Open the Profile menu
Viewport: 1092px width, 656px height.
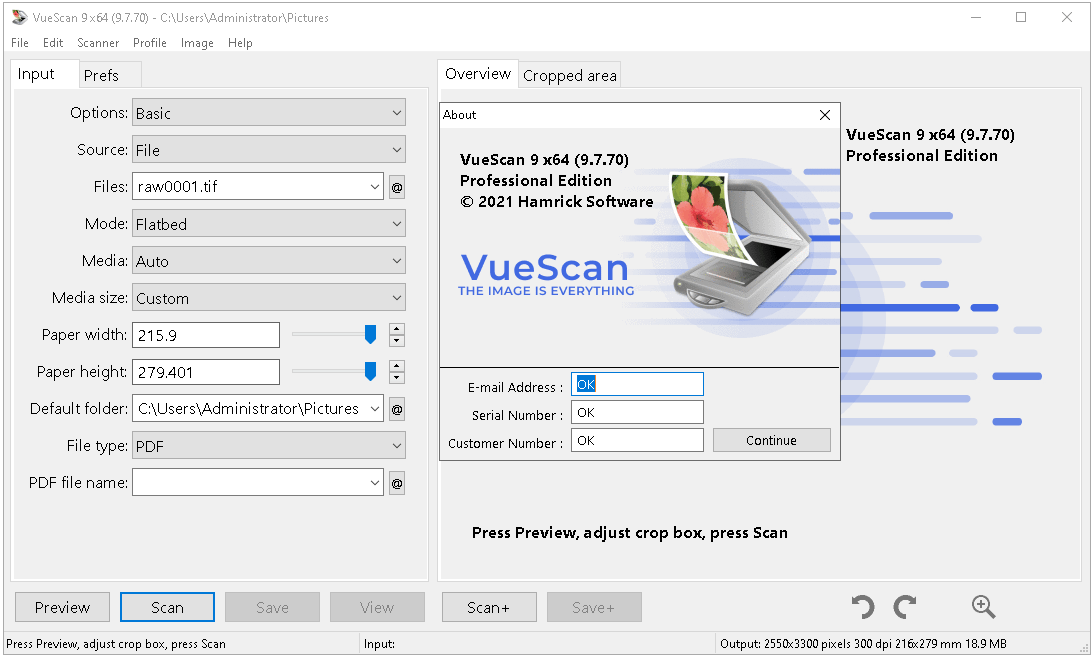pyautogui.click(x=150, y=42)
